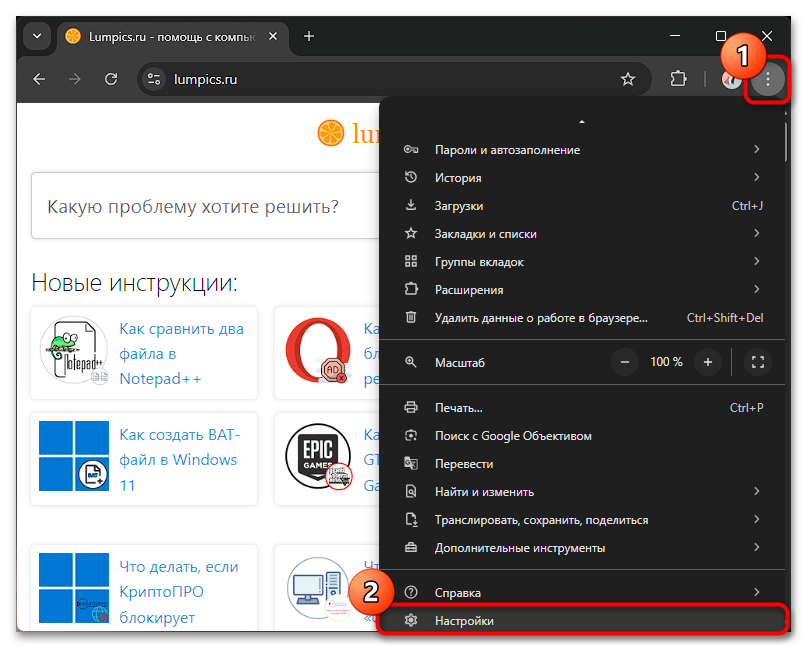Open site information icon in address bar
The image size is (807, 648).
(154, 79)
